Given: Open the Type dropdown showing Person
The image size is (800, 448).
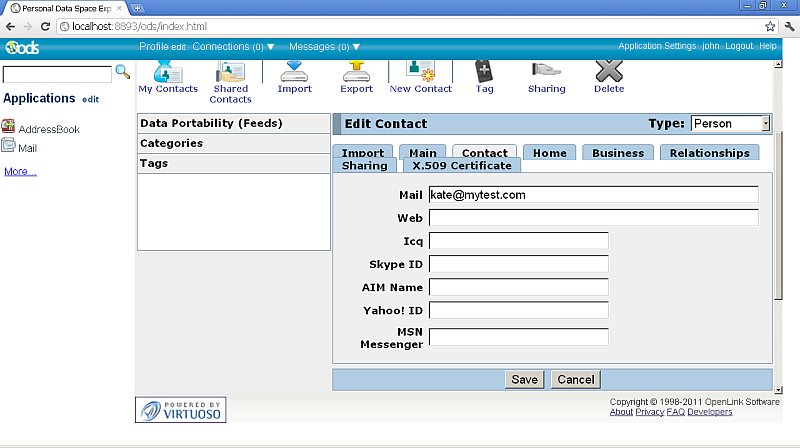Looking at the screenshot, I should click(730, 123).
